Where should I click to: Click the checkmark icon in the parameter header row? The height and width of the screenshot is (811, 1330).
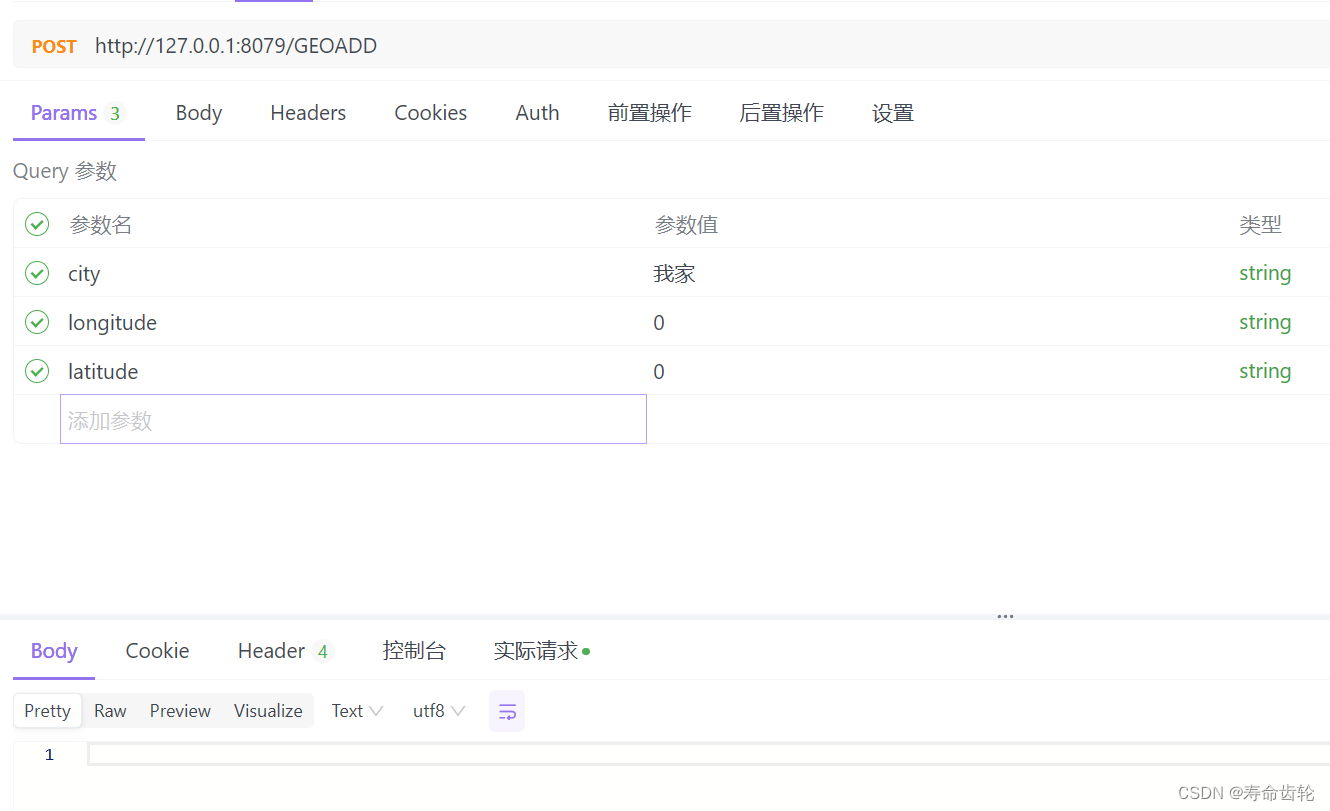point(37,224)
